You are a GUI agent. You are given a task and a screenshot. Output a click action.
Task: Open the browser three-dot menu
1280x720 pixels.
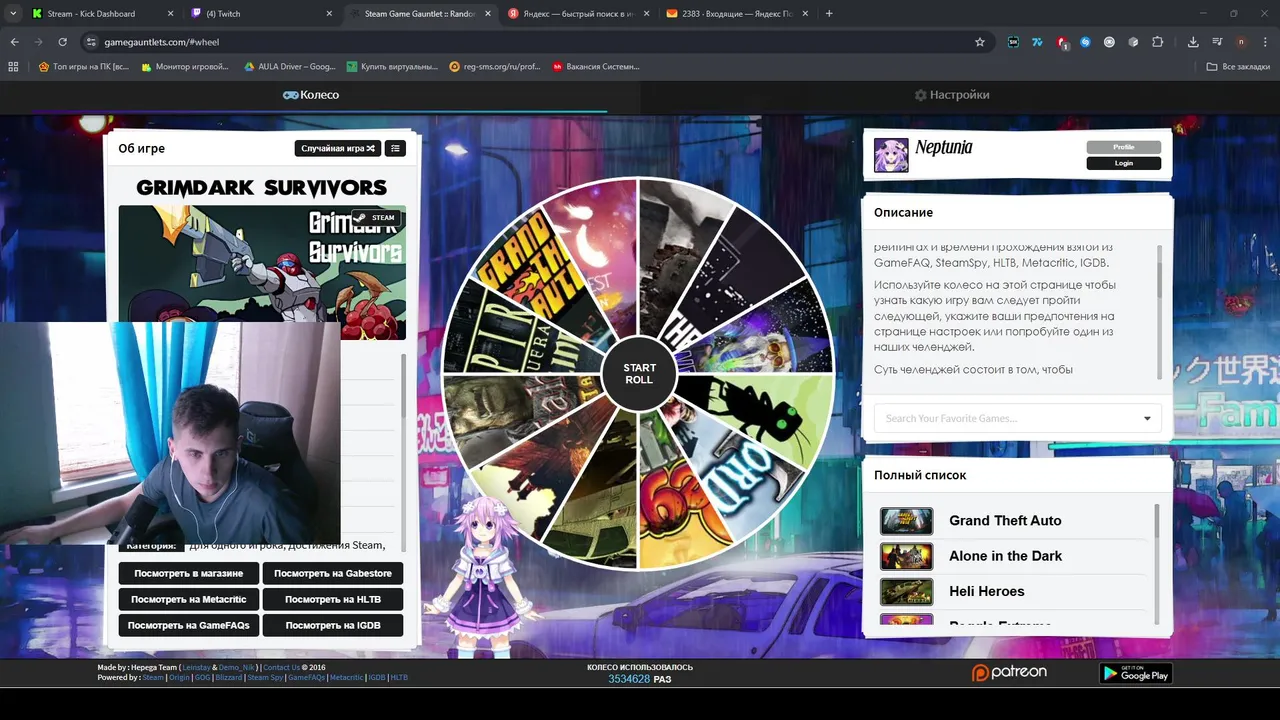tap(1265, 42)
